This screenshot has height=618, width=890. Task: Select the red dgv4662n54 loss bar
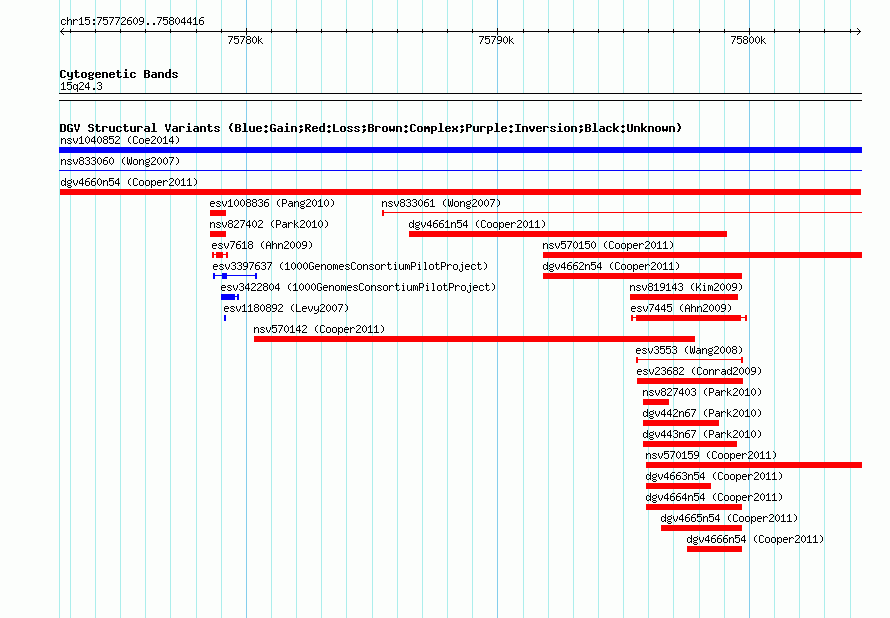click(x=643, y=276)
